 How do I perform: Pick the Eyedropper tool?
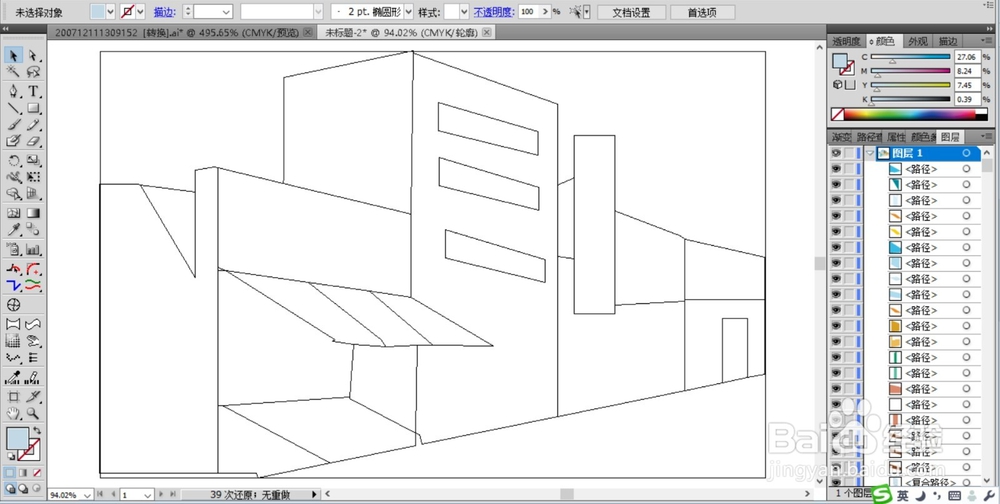[13, 230]
